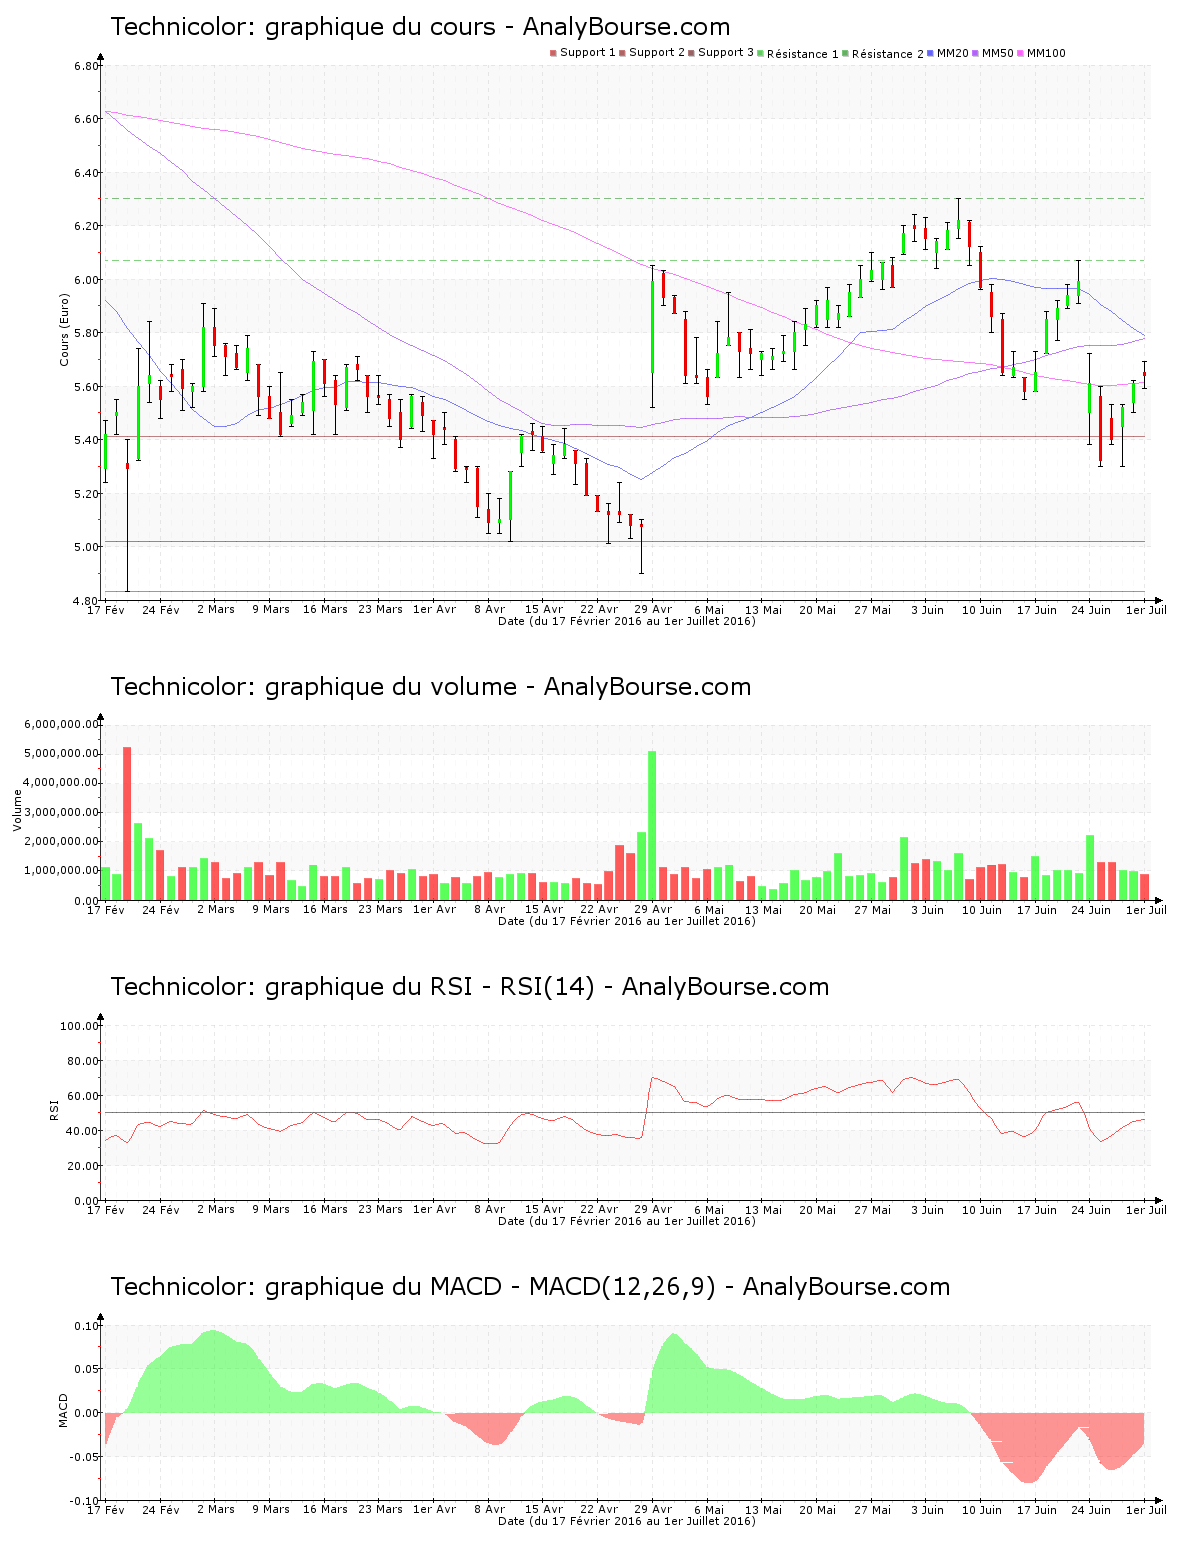1200x1550 pixels.
Task: Click the 80.00 RSI axis value
Action: click(83, 1061)
